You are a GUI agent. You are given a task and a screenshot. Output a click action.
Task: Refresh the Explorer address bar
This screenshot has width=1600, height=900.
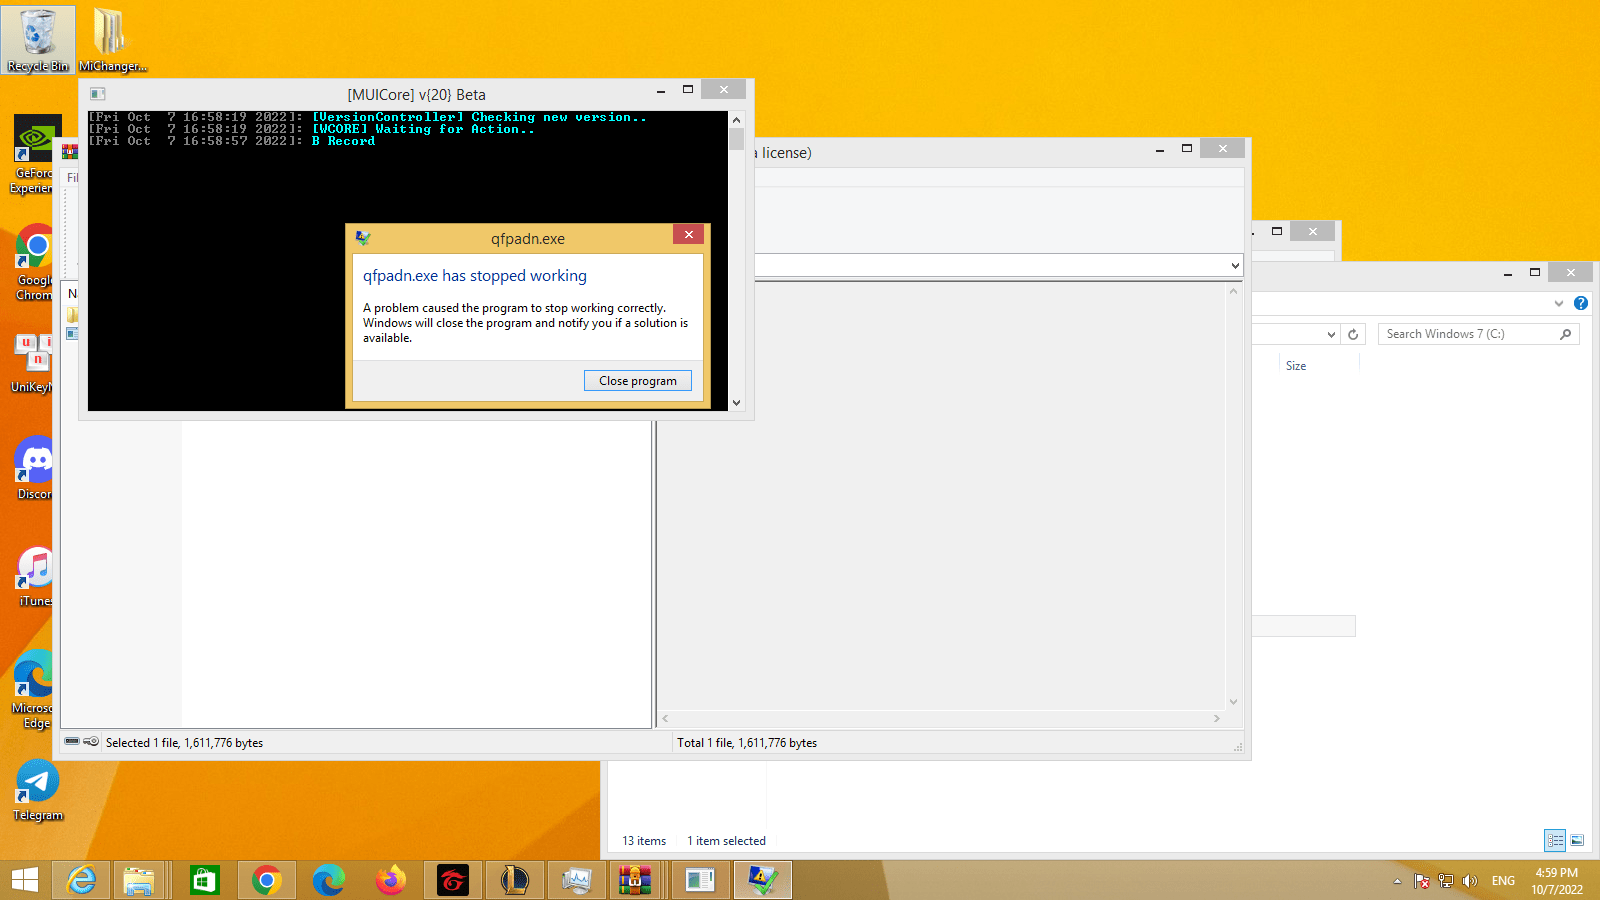(x=1353, y=334)
